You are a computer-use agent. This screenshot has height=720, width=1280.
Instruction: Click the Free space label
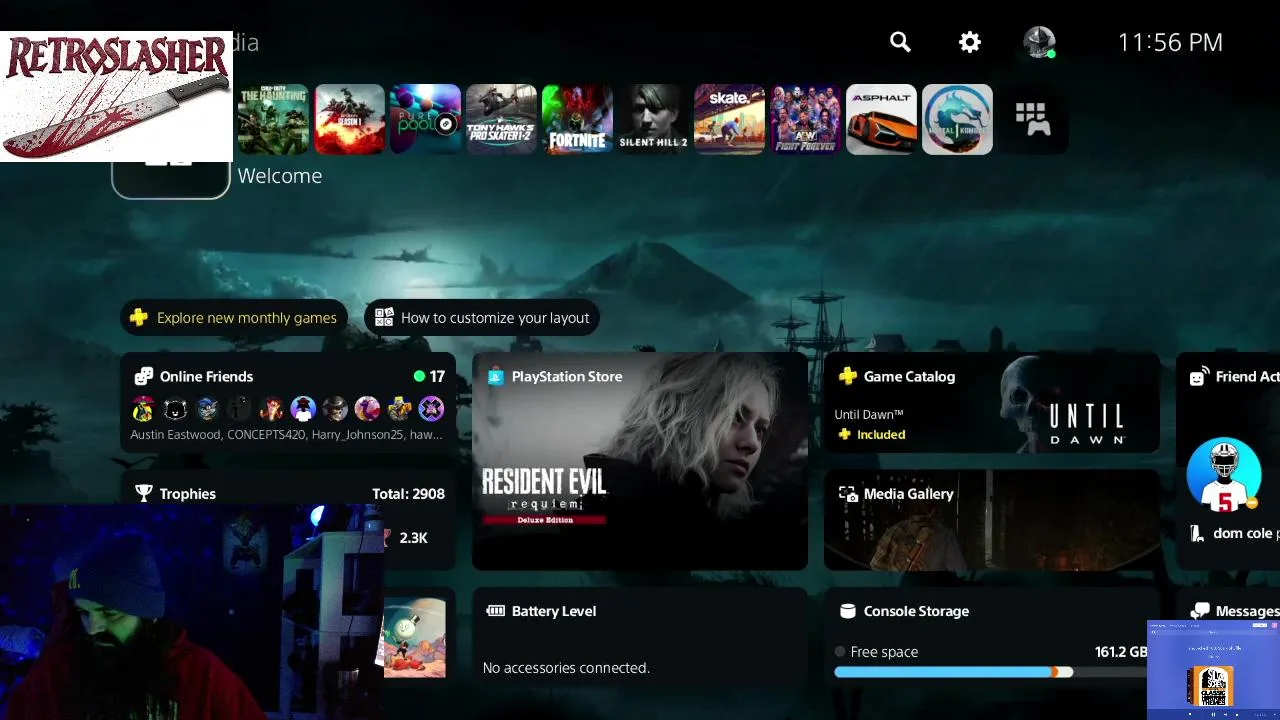(884, 652)
